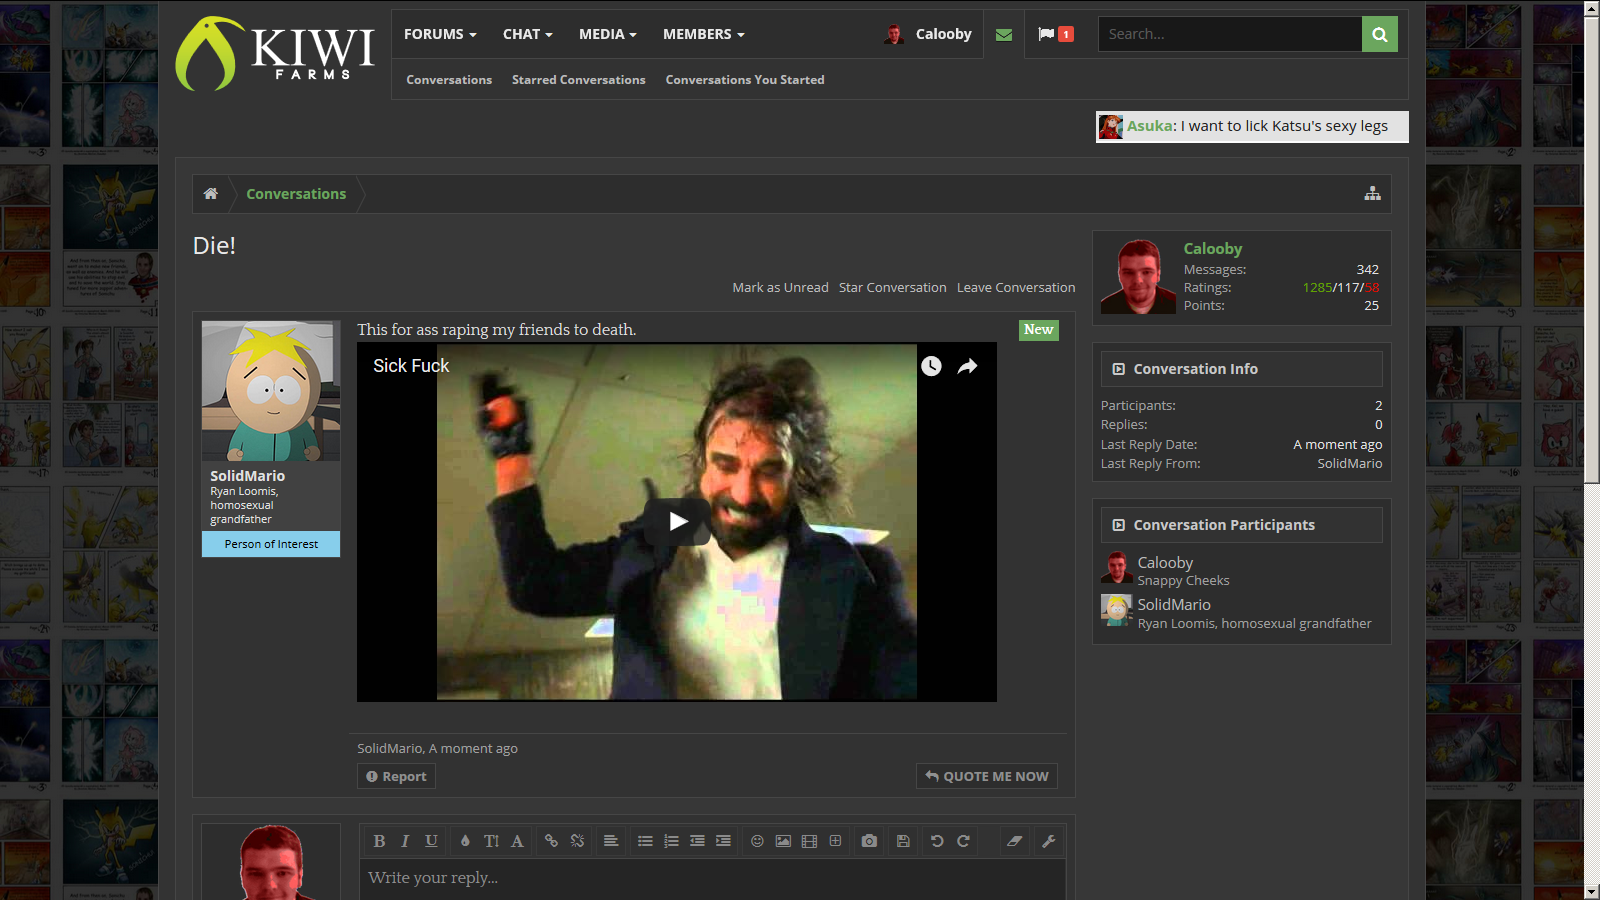This screenshot has width=1600, height=900.
Task: Switch editor mode with wrench icon
Action: (1049, 841)
